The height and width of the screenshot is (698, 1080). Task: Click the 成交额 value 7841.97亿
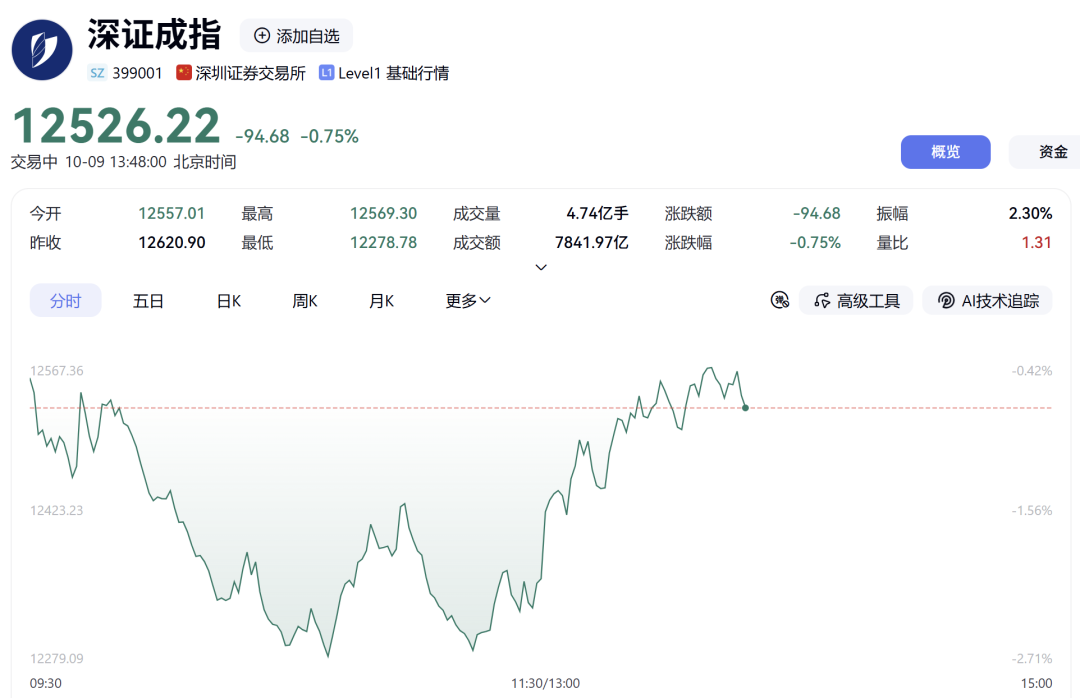(592, 243)
